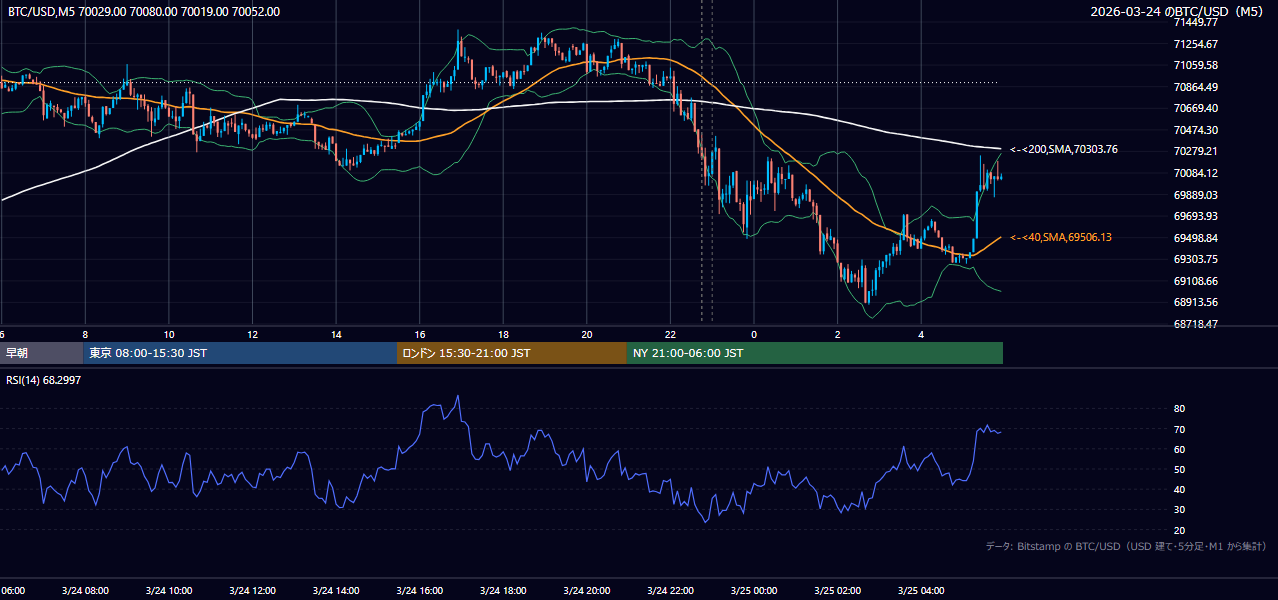
Task: Click hour tick 4 under price chart
Action: coord(921,334)
